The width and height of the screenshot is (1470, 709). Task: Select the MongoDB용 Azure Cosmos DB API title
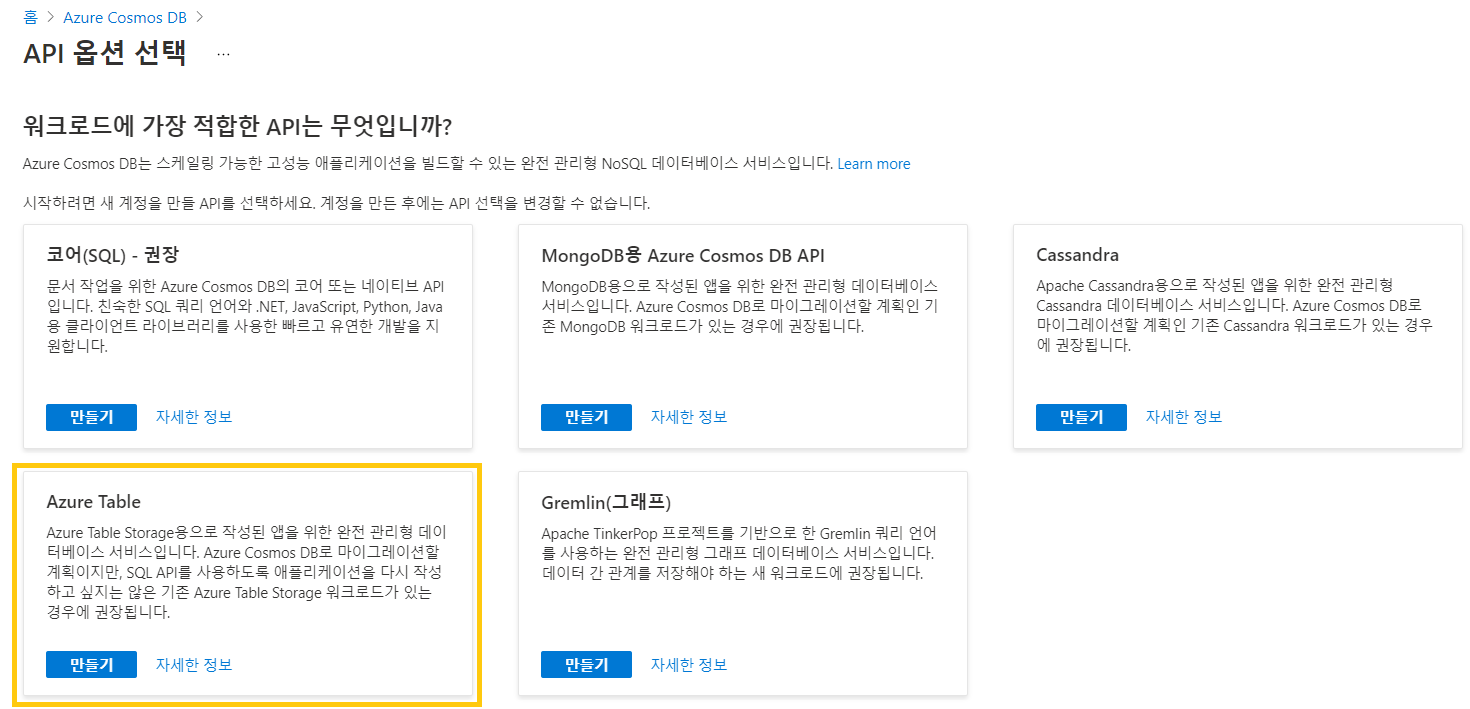pos(683,254)
